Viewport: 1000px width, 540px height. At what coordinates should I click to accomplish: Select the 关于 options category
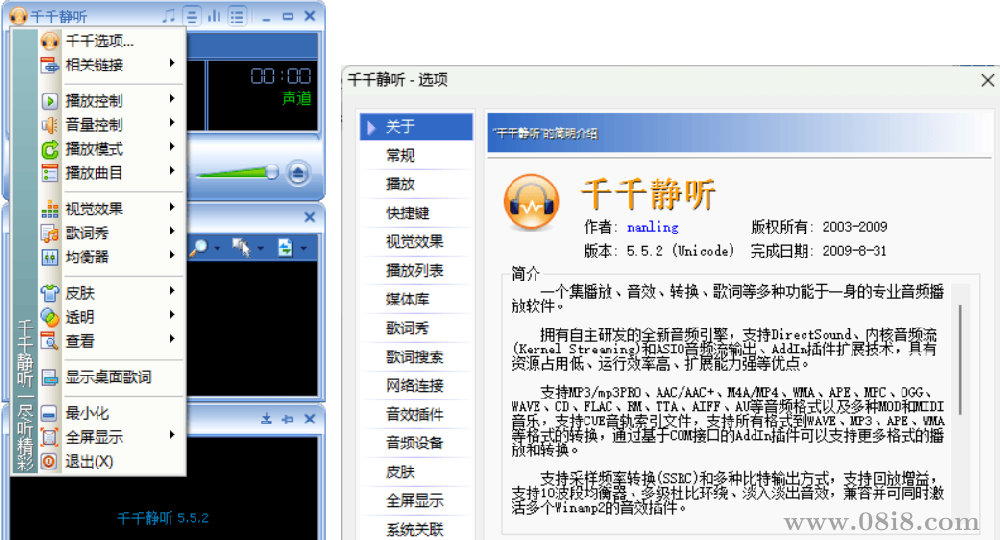pyautogui.click(x=416, y=126)
